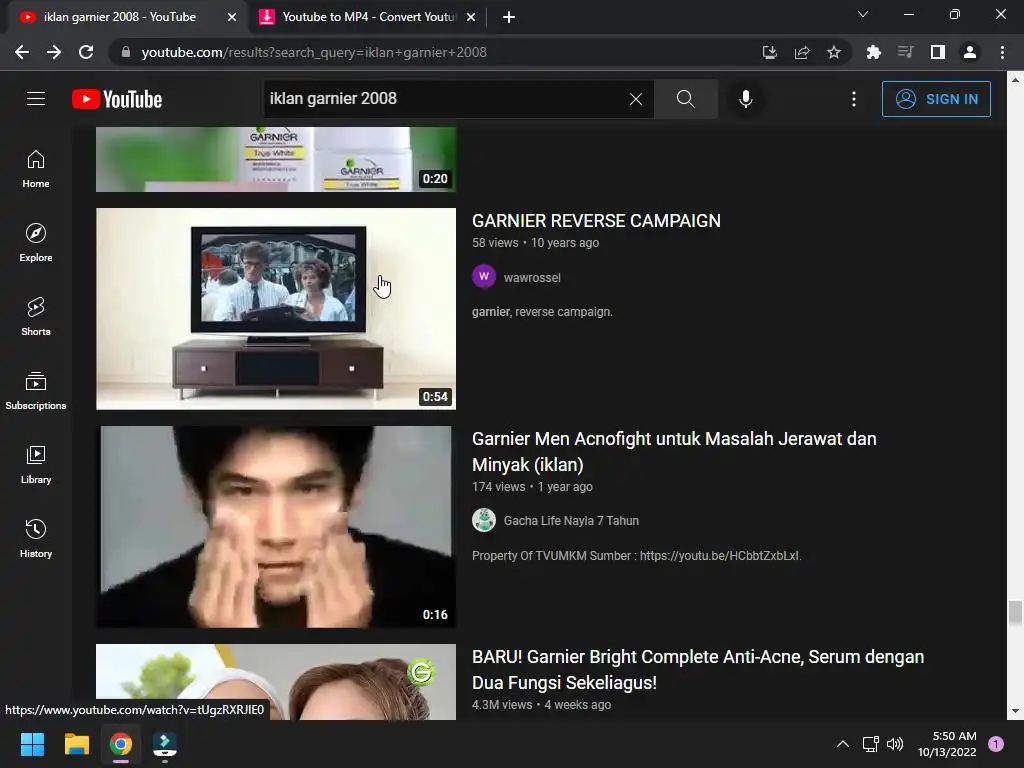Open the Chrome tab search dropdown
Image resolution: width=1024 pixels, height=768 pixels.
(x=863, y=14)
